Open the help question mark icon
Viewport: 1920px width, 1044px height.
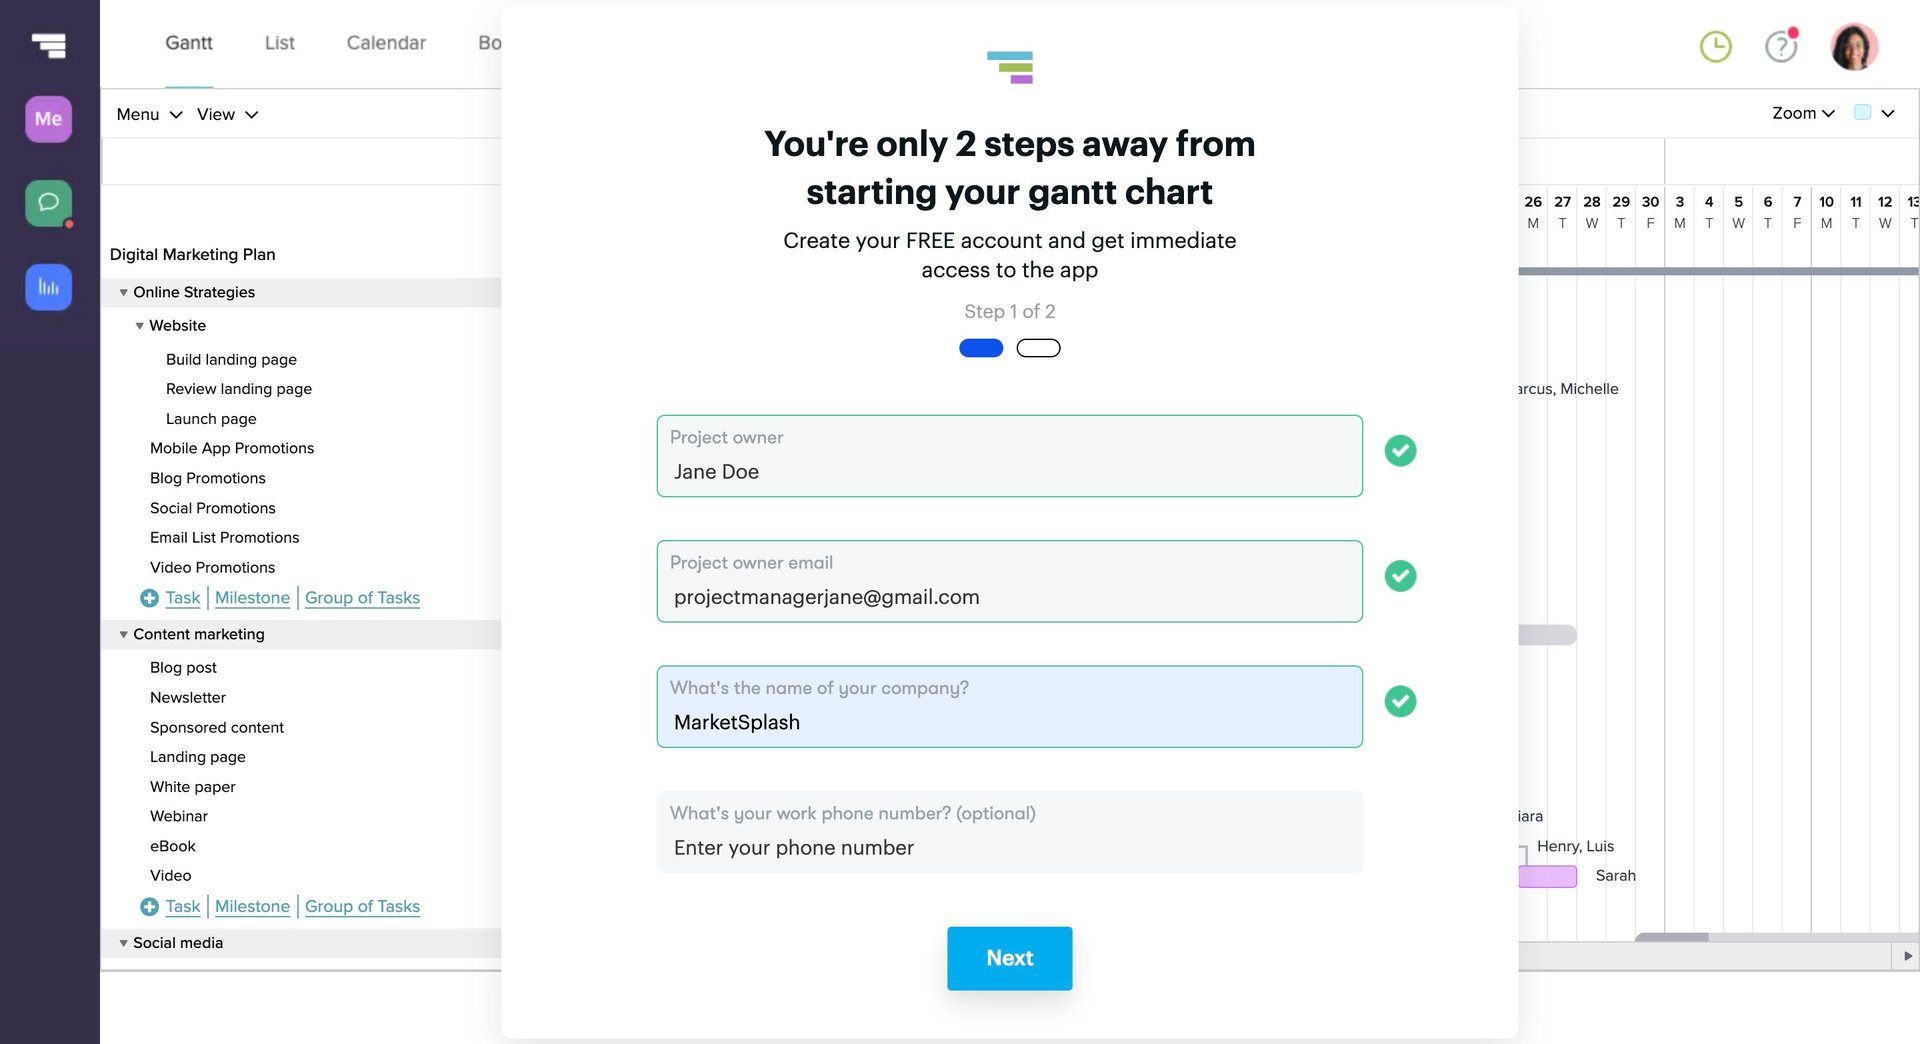pos(1780,46)
